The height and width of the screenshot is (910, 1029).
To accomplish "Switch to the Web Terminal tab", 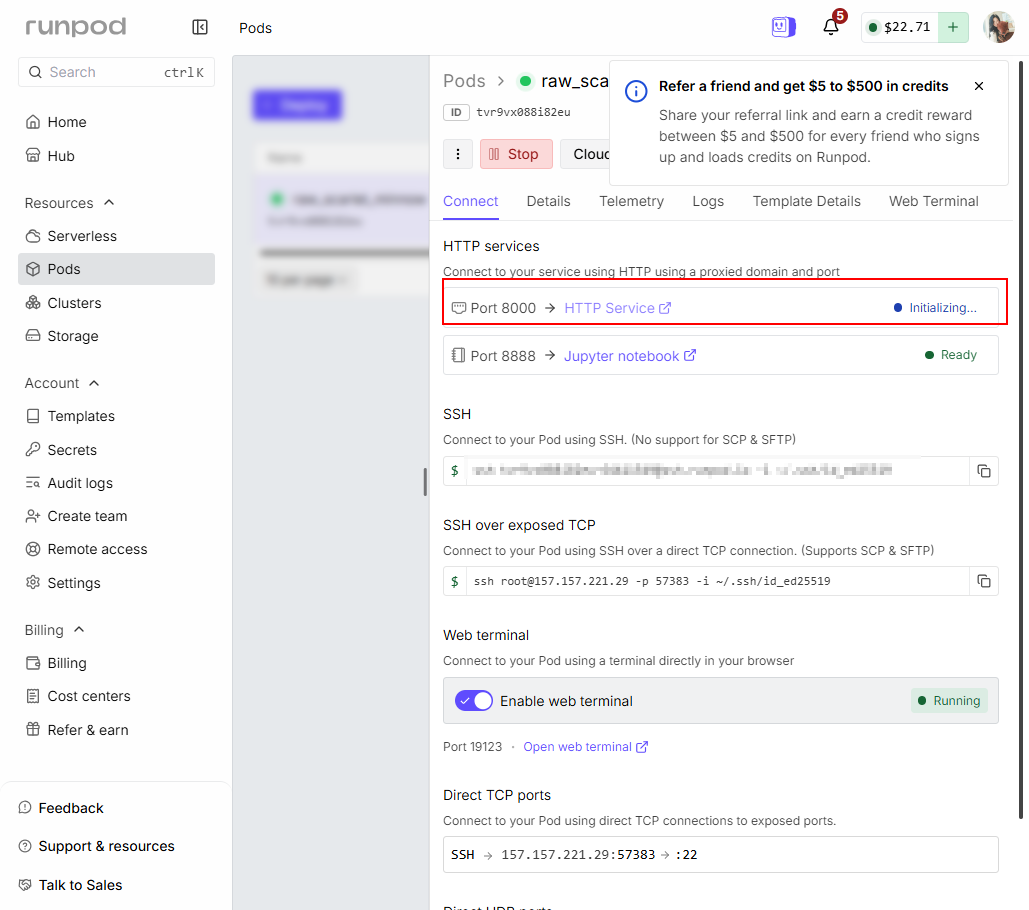I will [933, 201].
